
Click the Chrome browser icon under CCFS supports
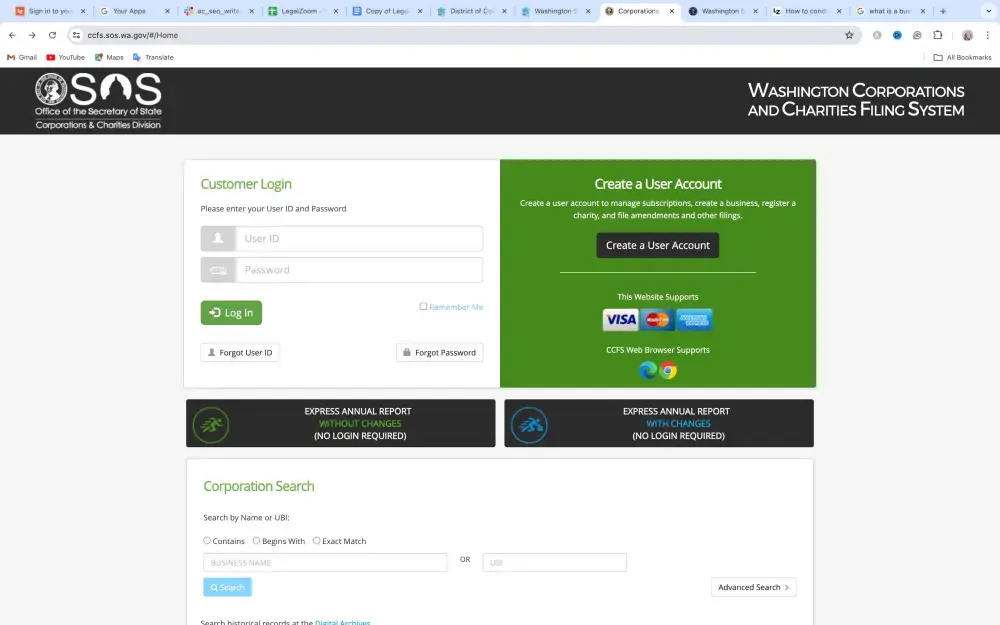668,370
